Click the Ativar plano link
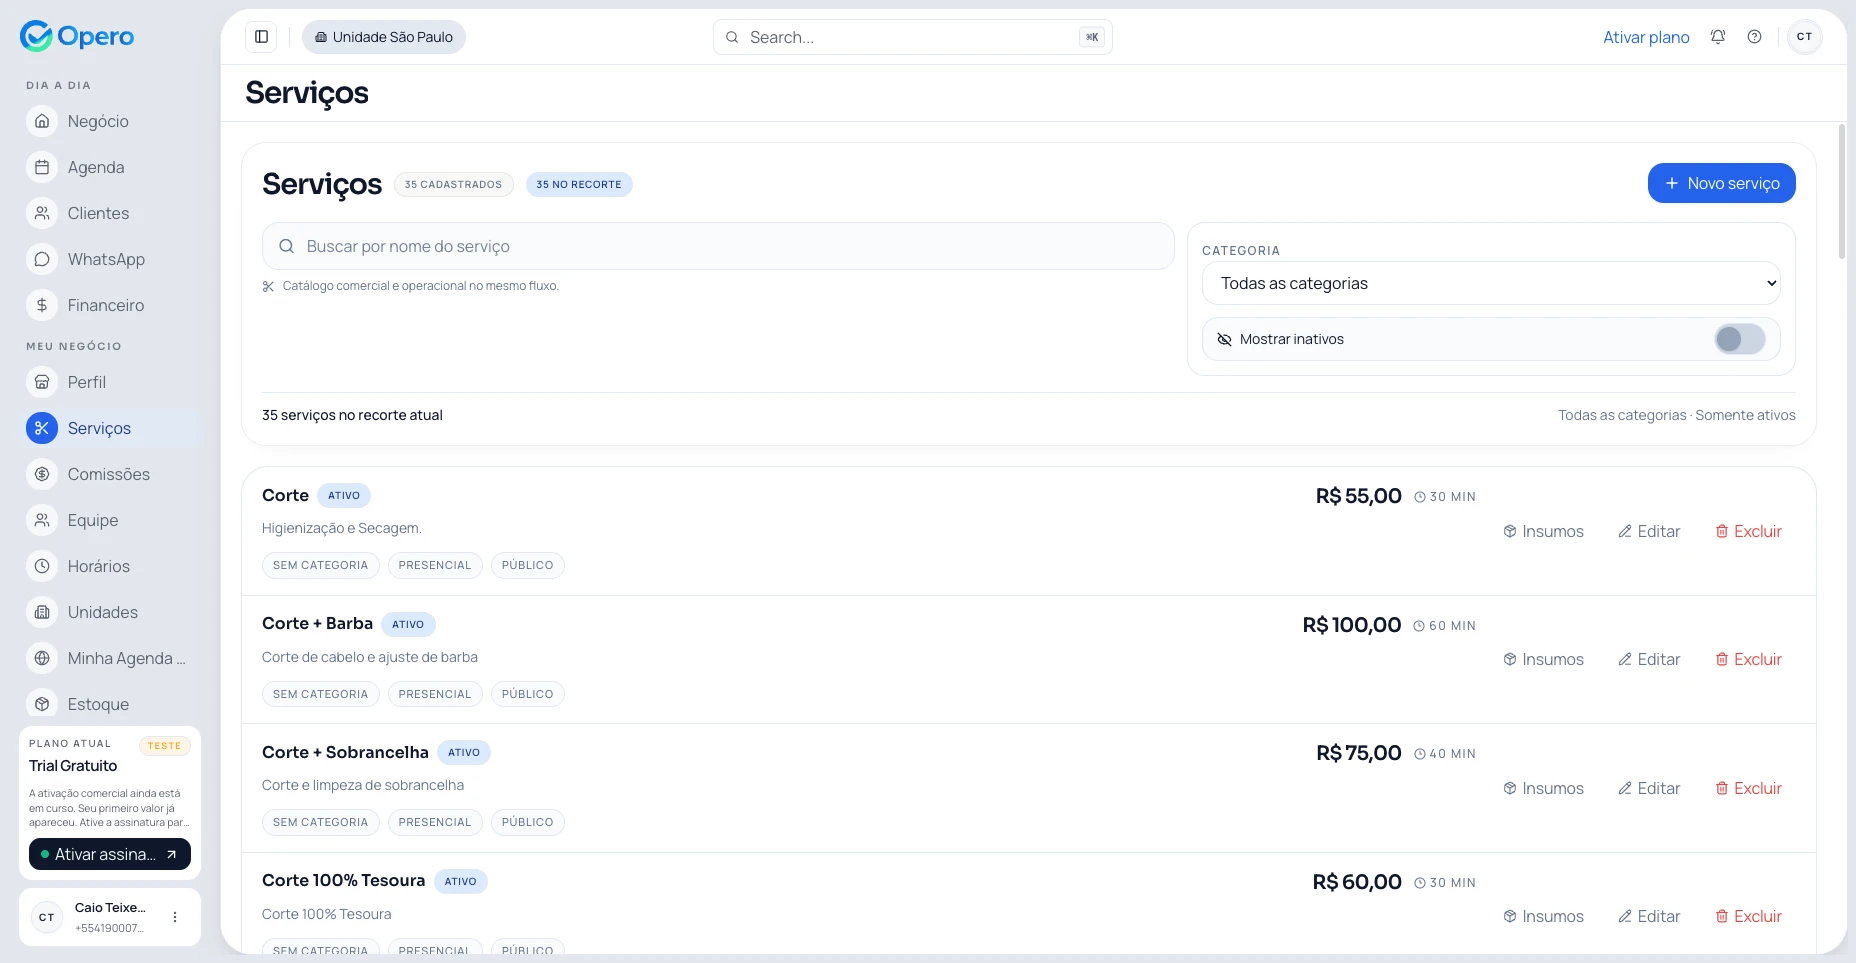The width and height of the screenshot is (1856, 963). pos(1646,37)
